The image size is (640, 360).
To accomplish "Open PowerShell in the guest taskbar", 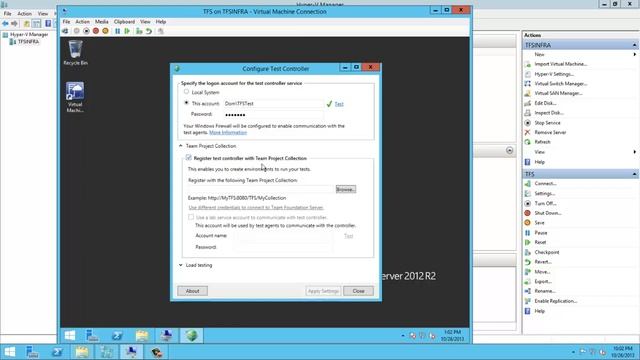I will [x=118, y=336].
